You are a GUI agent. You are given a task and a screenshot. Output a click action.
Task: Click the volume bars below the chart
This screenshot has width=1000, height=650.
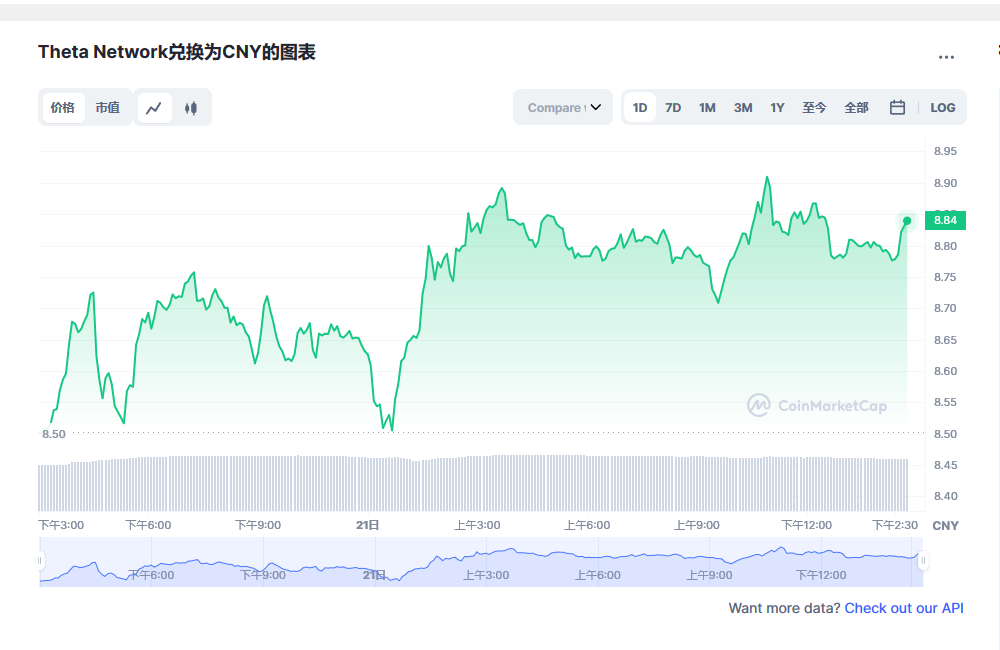click(x=473, y=484)
